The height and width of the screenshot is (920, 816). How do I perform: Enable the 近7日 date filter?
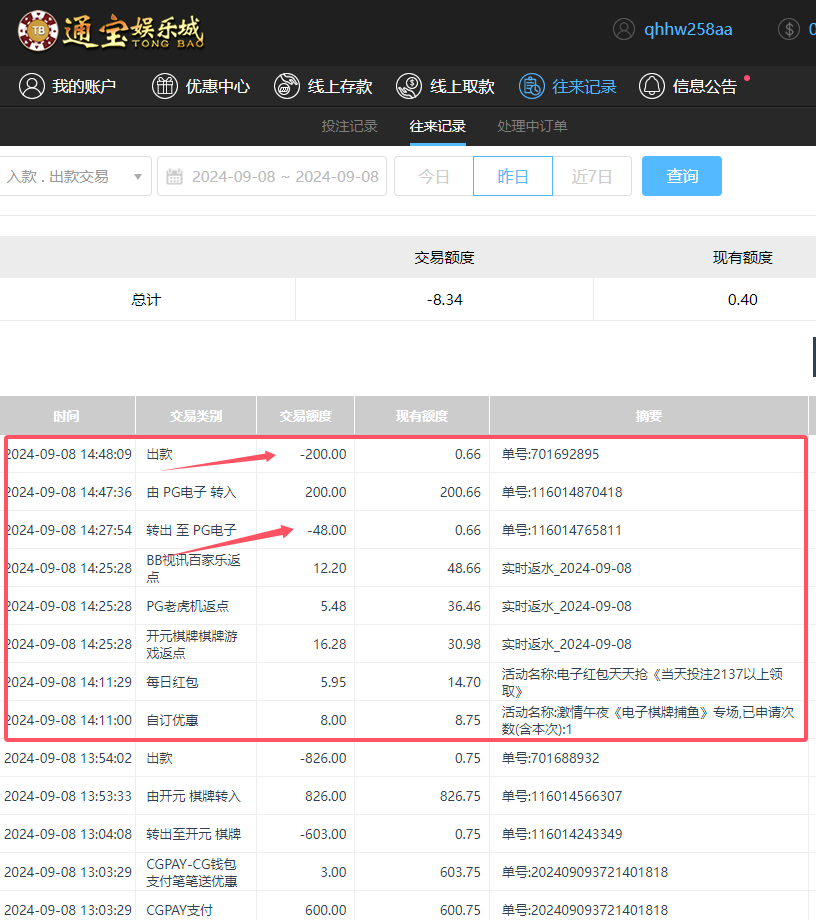[591, 176]
